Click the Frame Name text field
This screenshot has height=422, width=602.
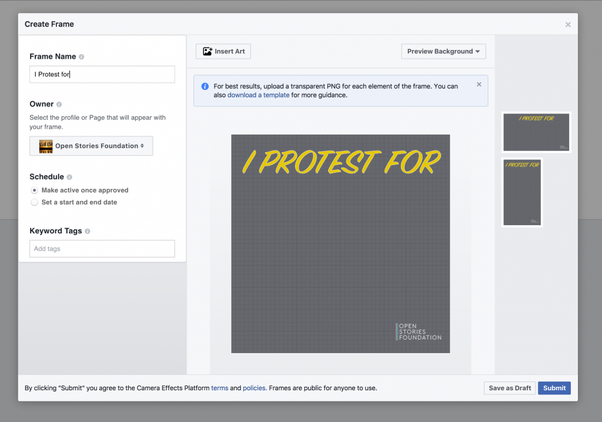(102, 74)
